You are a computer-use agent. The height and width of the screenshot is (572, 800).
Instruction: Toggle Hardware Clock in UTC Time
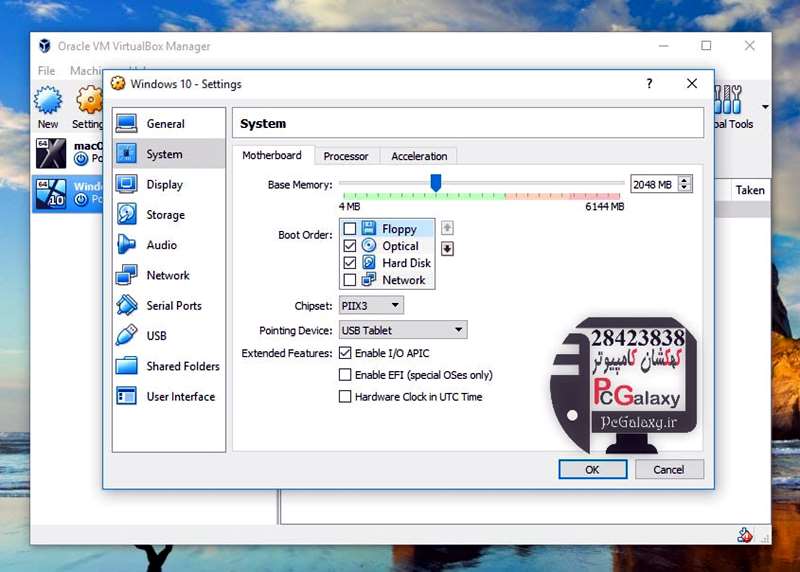coord(346,397)
